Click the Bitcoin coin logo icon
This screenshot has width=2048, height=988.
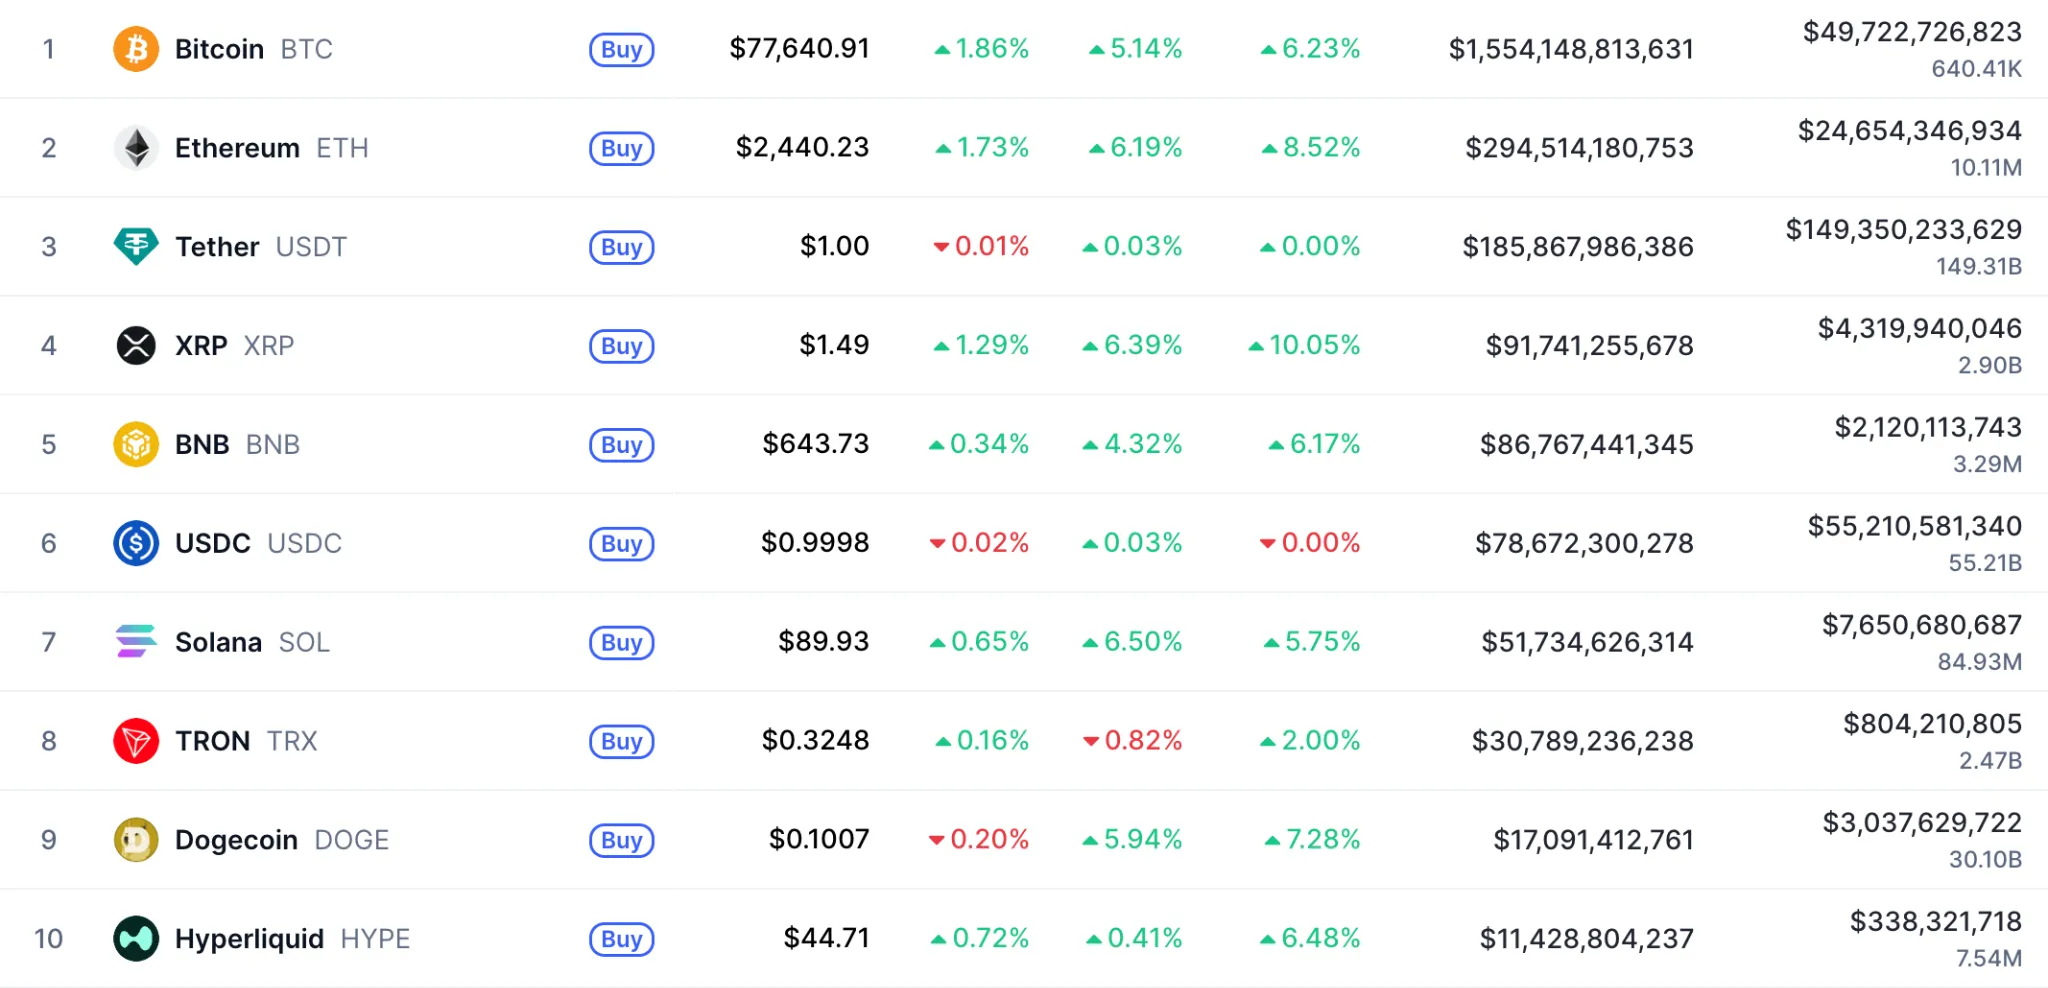[x=136, y=49]
